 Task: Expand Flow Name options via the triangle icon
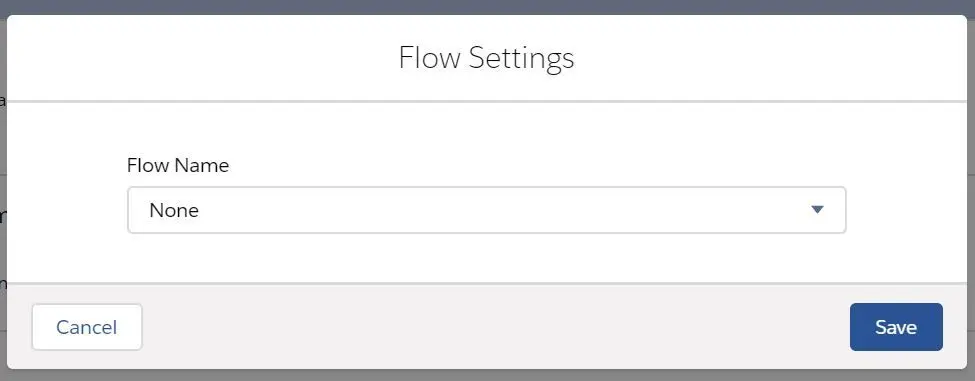(817, 210)
